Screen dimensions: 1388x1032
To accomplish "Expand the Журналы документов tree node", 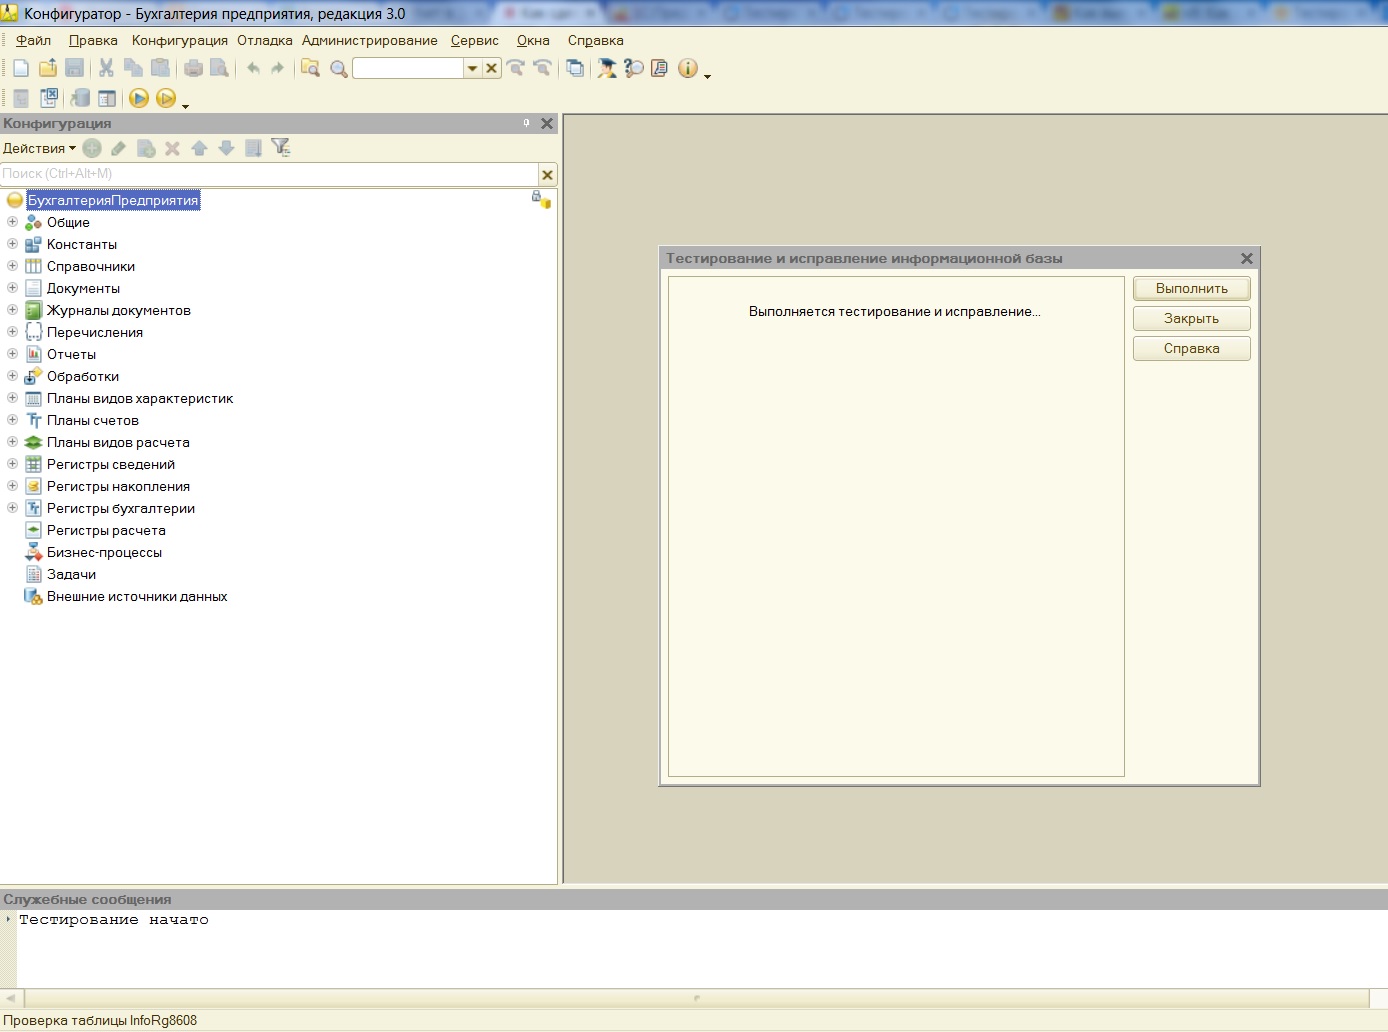I will 12,310.
